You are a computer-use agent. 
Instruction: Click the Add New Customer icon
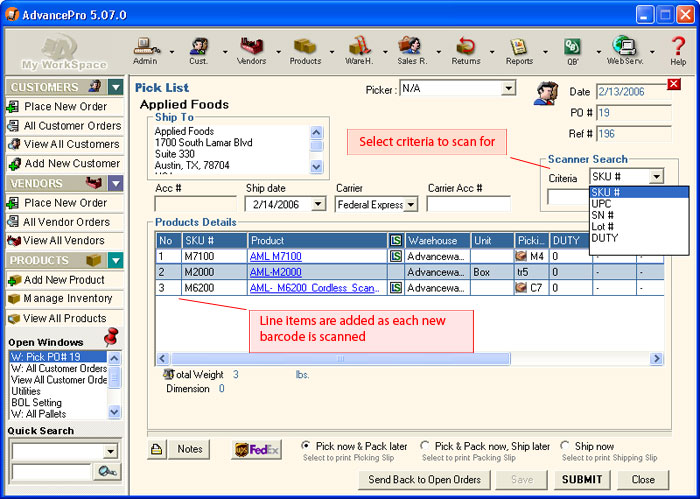click(14, 164)
